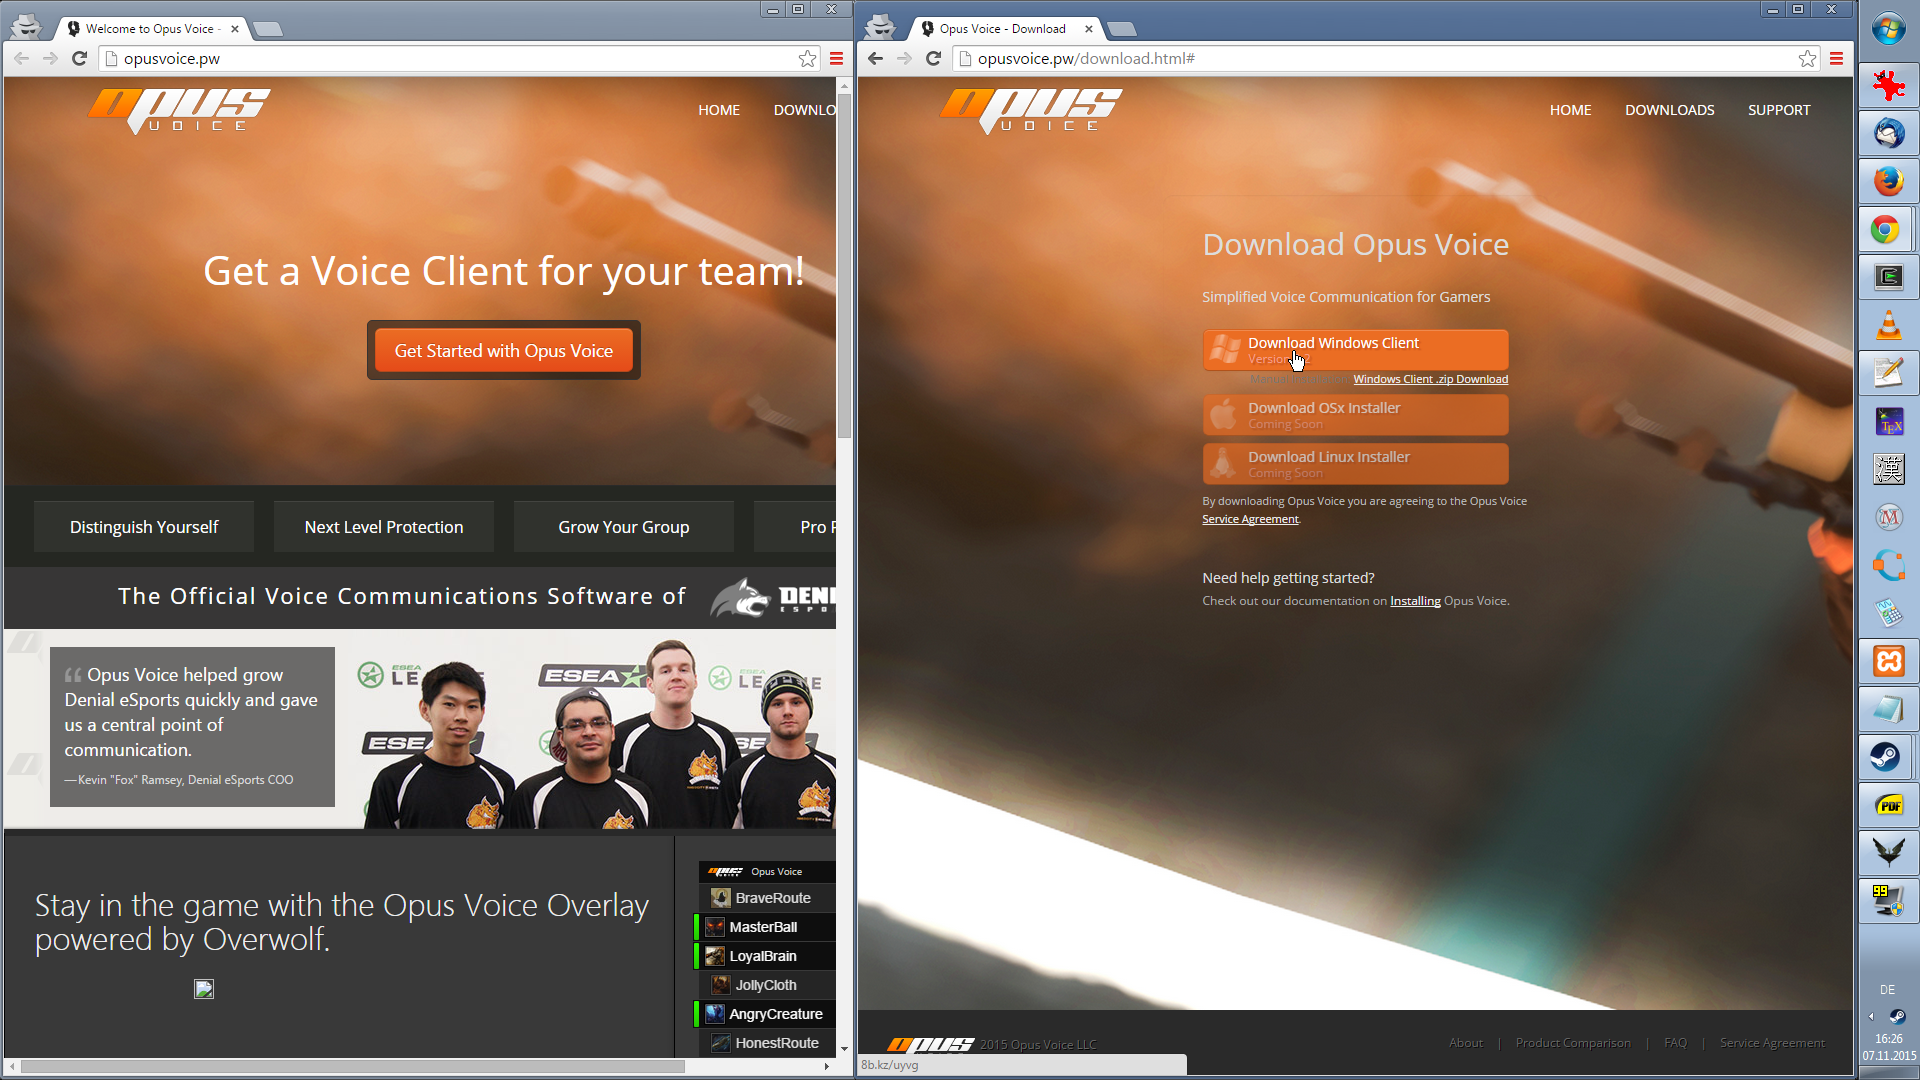1920x1080 pixels.
Task: Open Chrome menu in right window
Action: pyautogui.click(x=1836, y=59)
